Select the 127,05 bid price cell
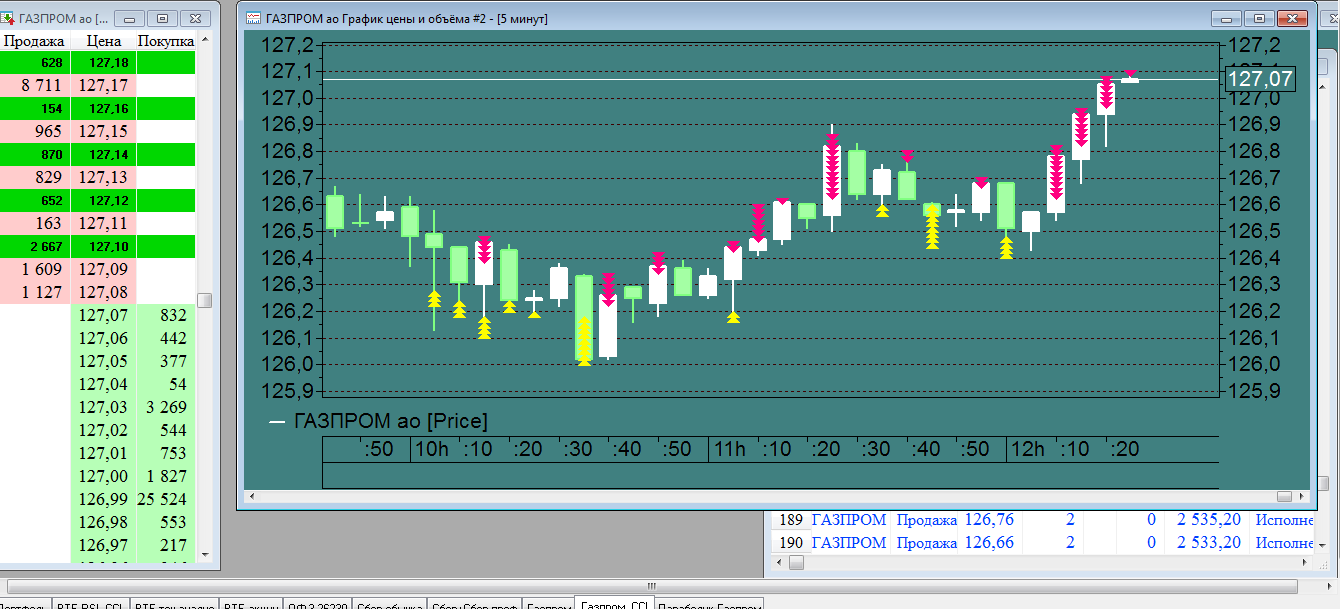Image resolution: width=1340 pixels, height=609 pixels. [x=104, y=362]
